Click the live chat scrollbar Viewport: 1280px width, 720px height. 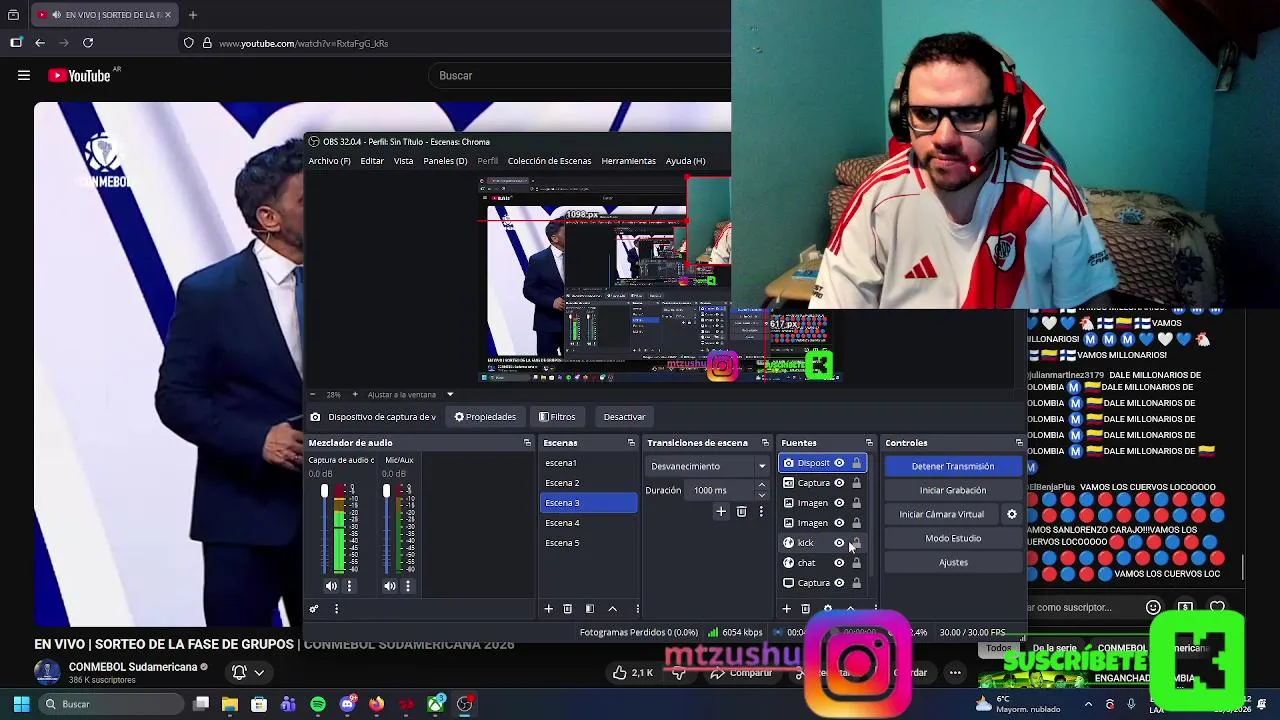point(1243,567)
